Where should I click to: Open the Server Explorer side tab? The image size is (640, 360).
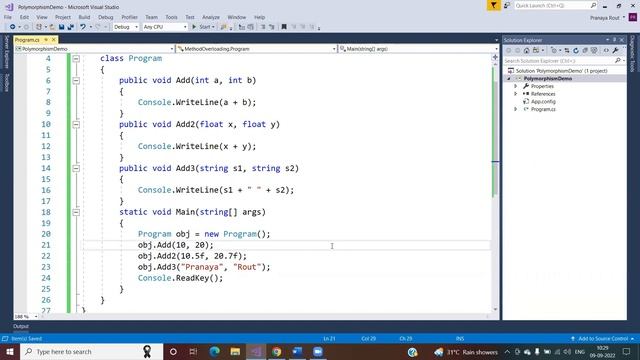pyautogui.click(x=6, y=52)
